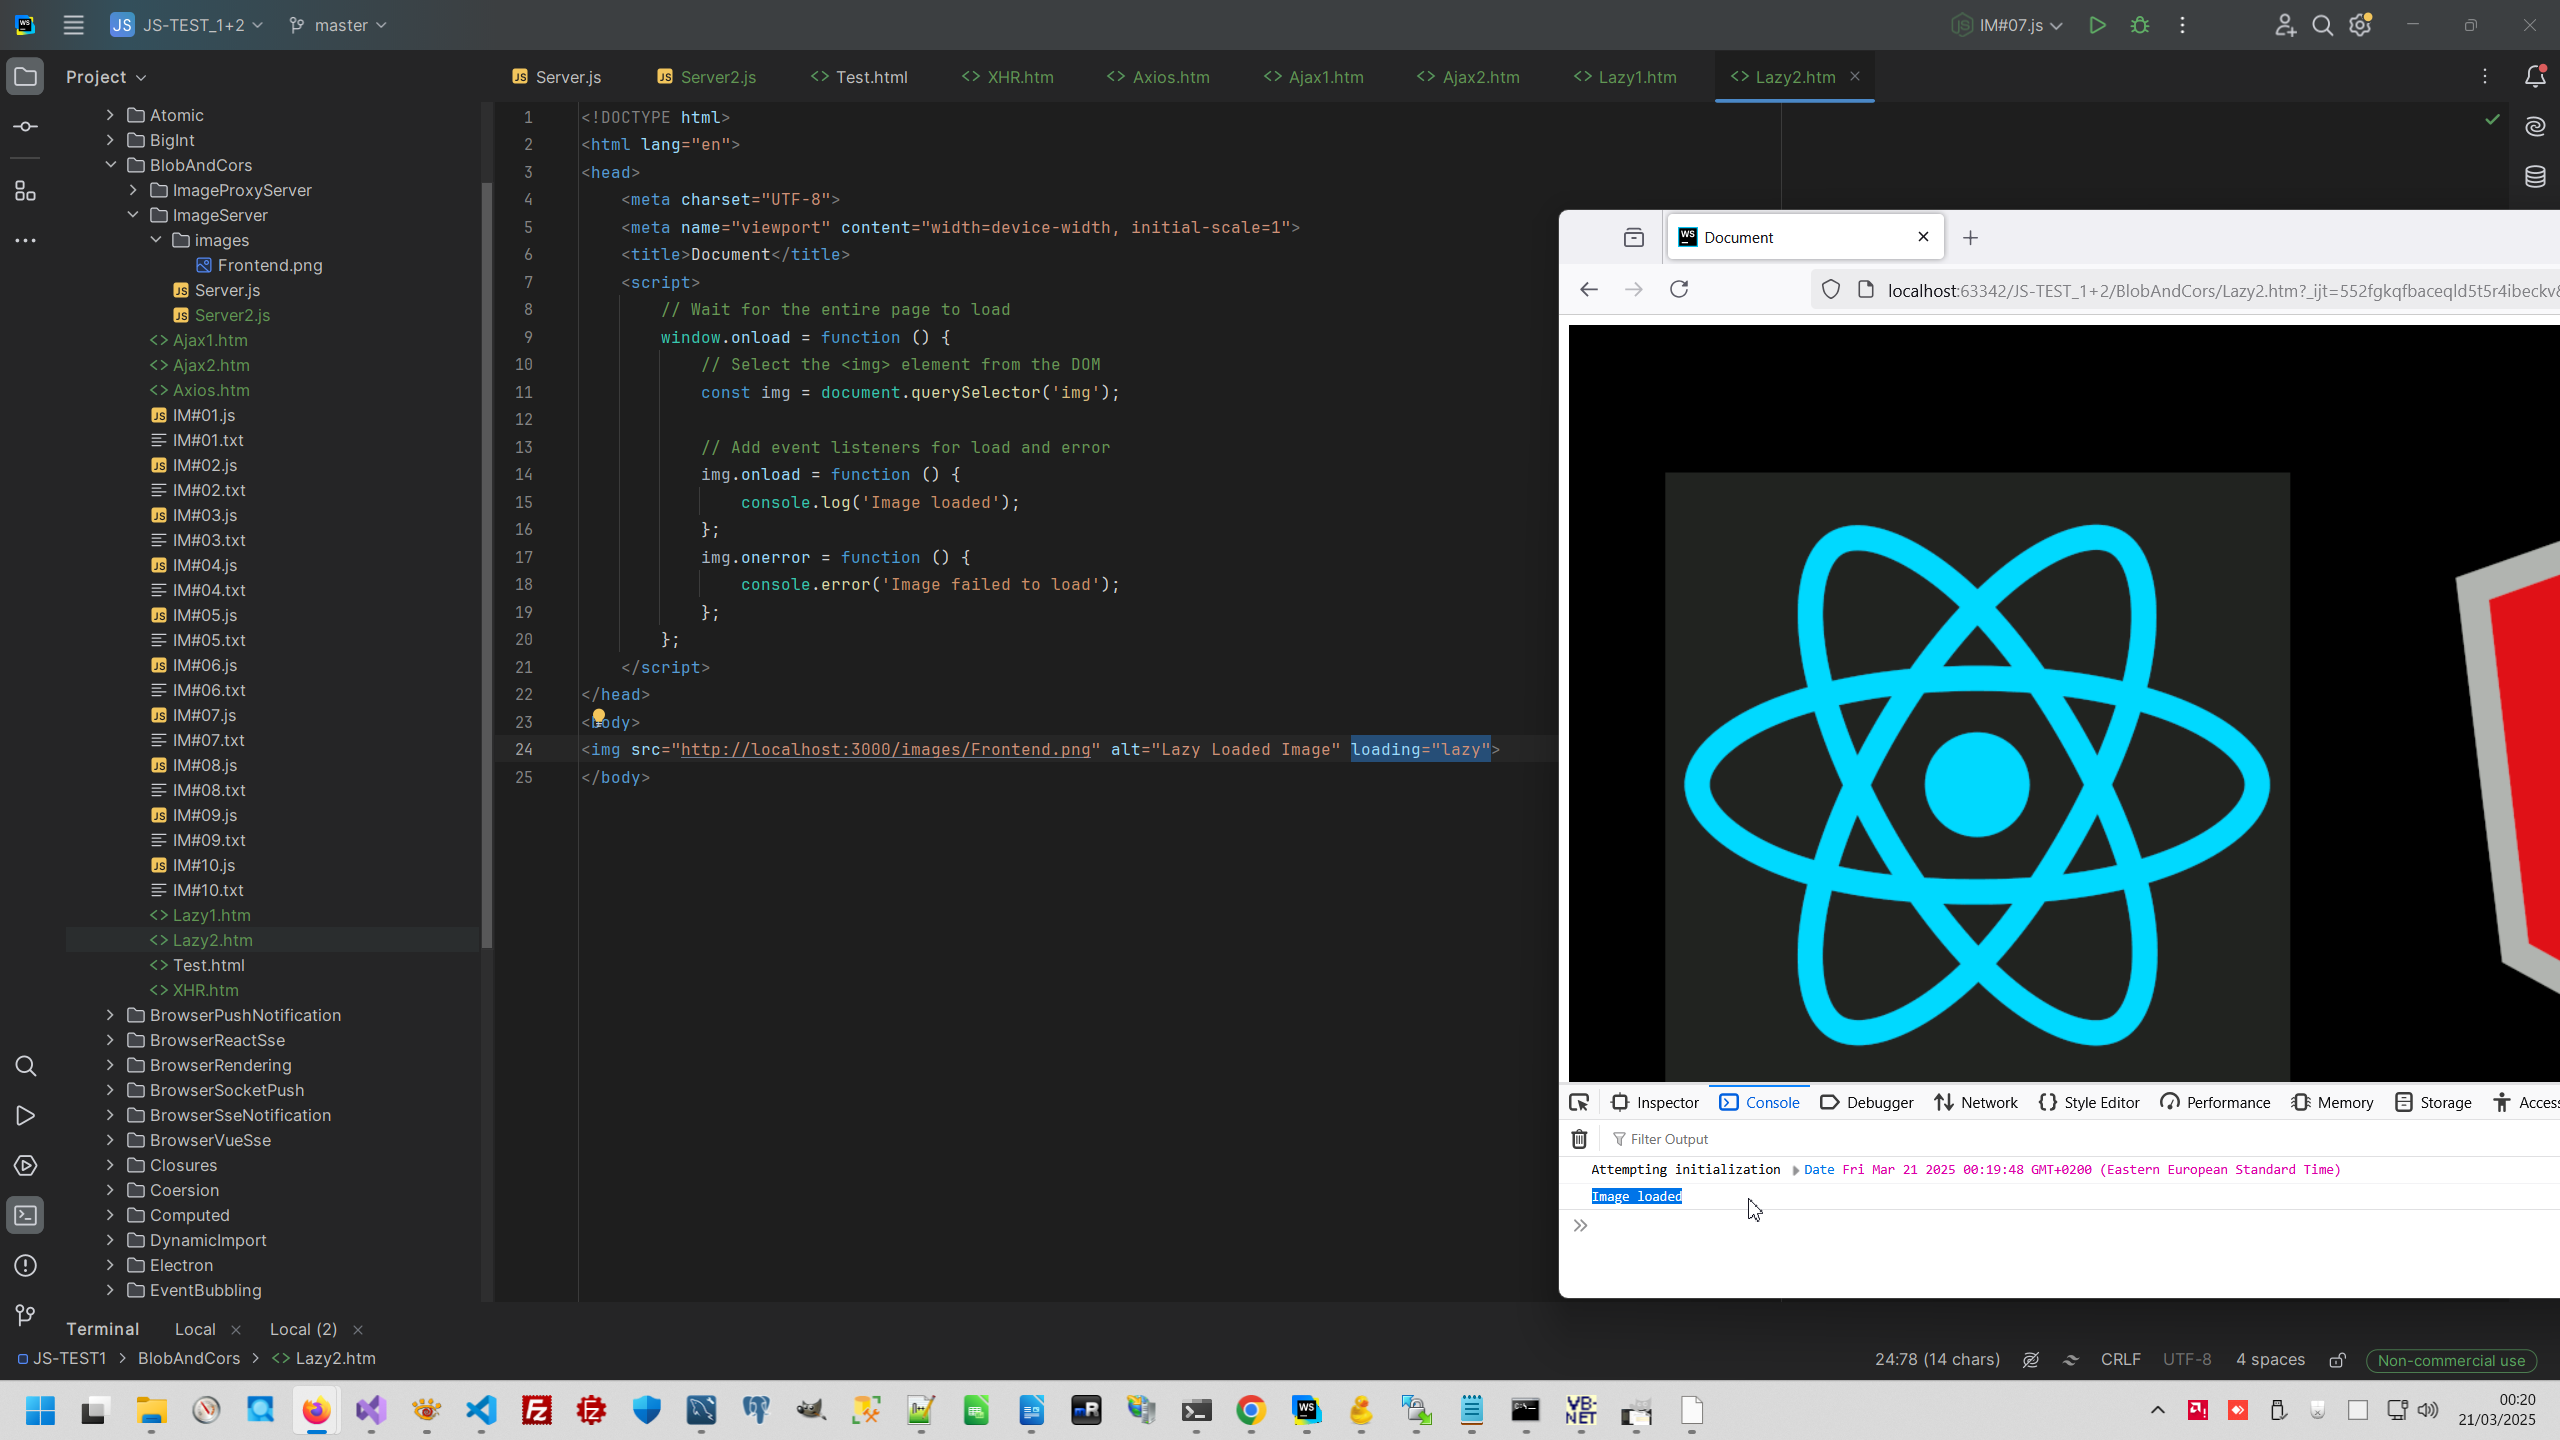Activate the devtools element picker icon
2560x1440 pixels.
1579,1102
